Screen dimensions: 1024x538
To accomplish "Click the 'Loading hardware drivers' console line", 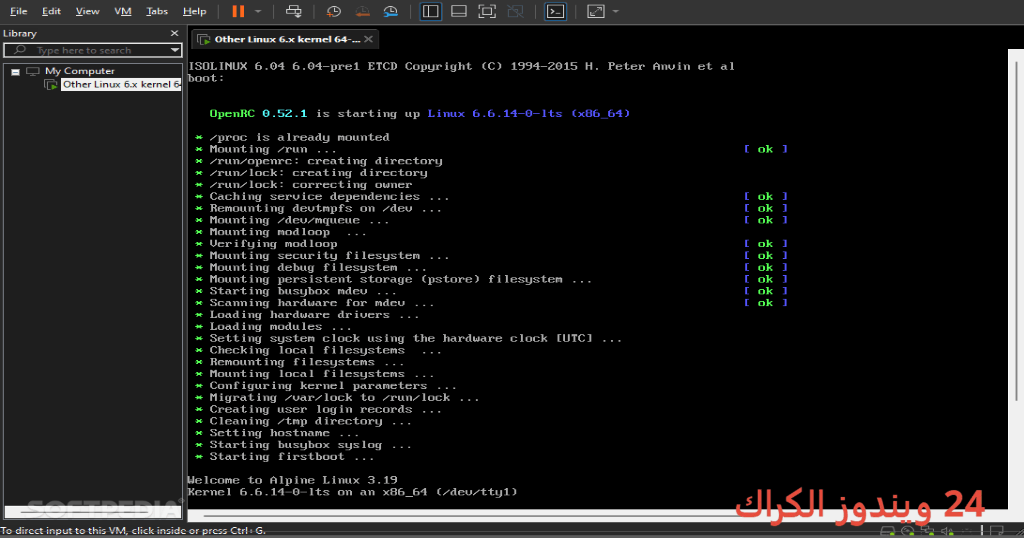I will point(307,315).
